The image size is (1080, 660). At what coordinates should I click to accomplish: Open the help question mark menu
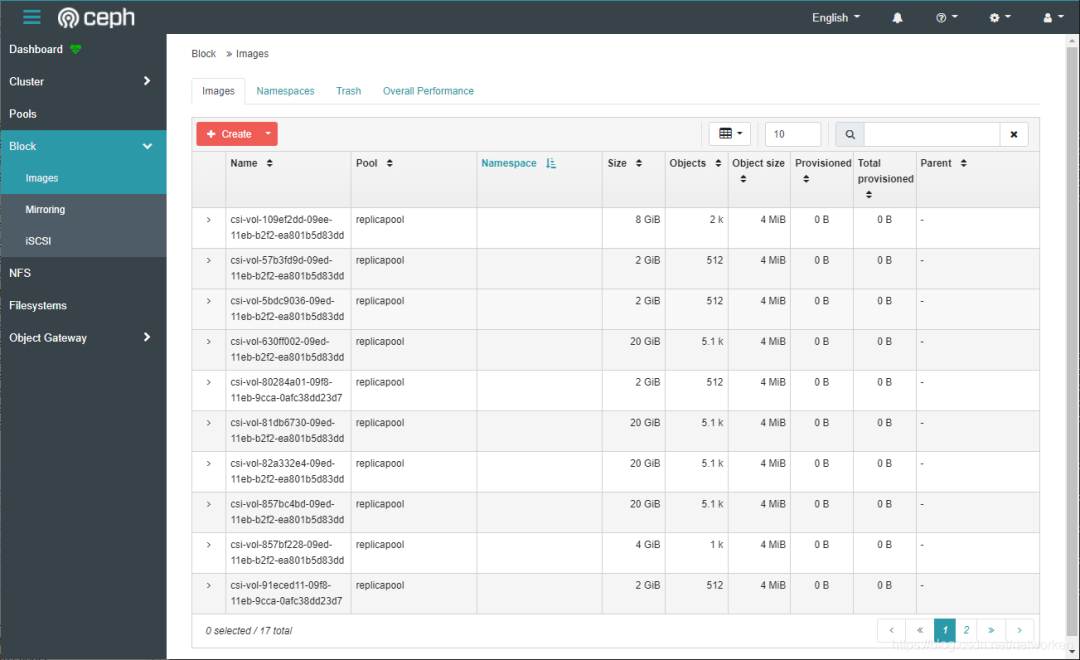coord(946,18)
